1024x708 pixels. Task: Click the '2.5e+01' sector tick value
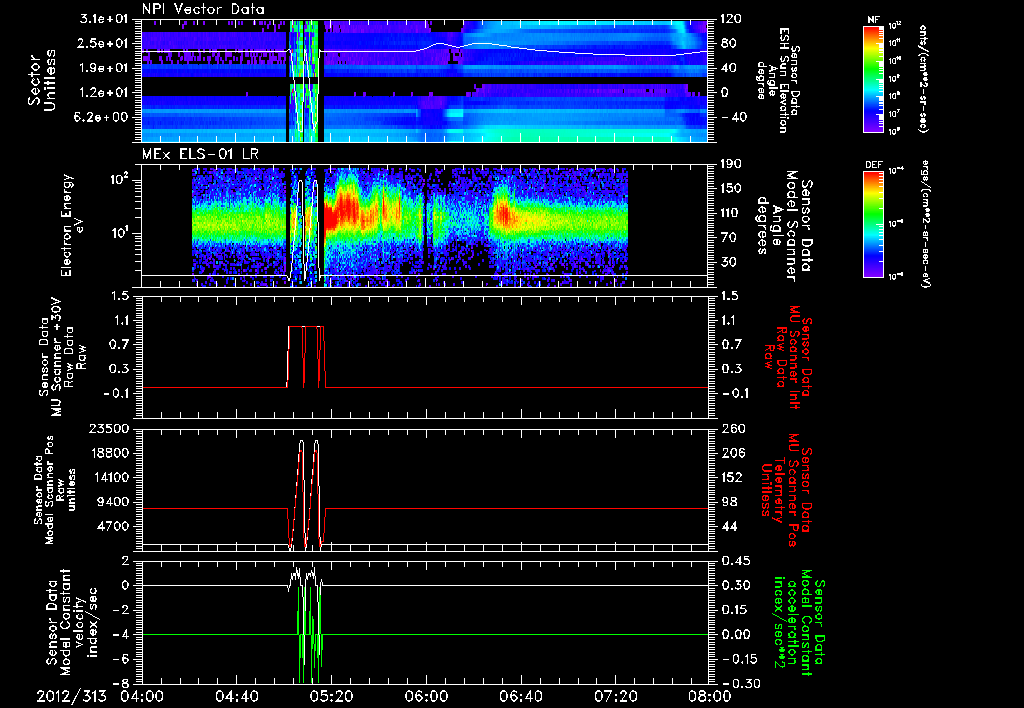tap(104, 43)
